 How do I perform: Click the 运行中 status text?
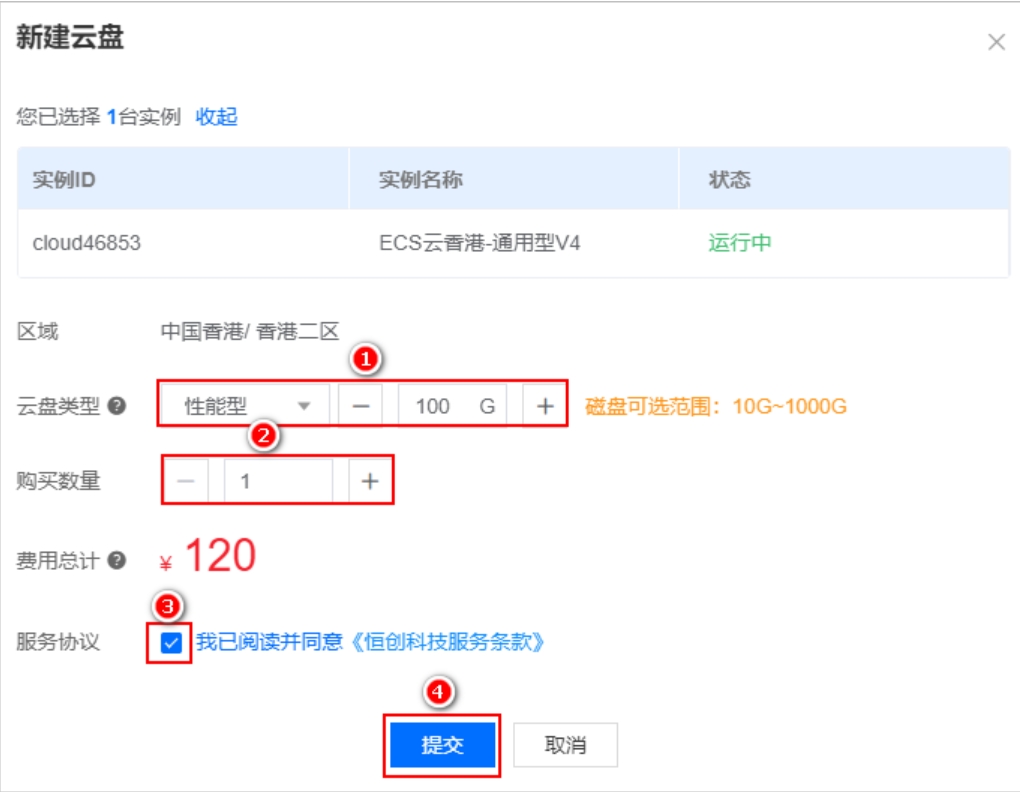point(740,243)
